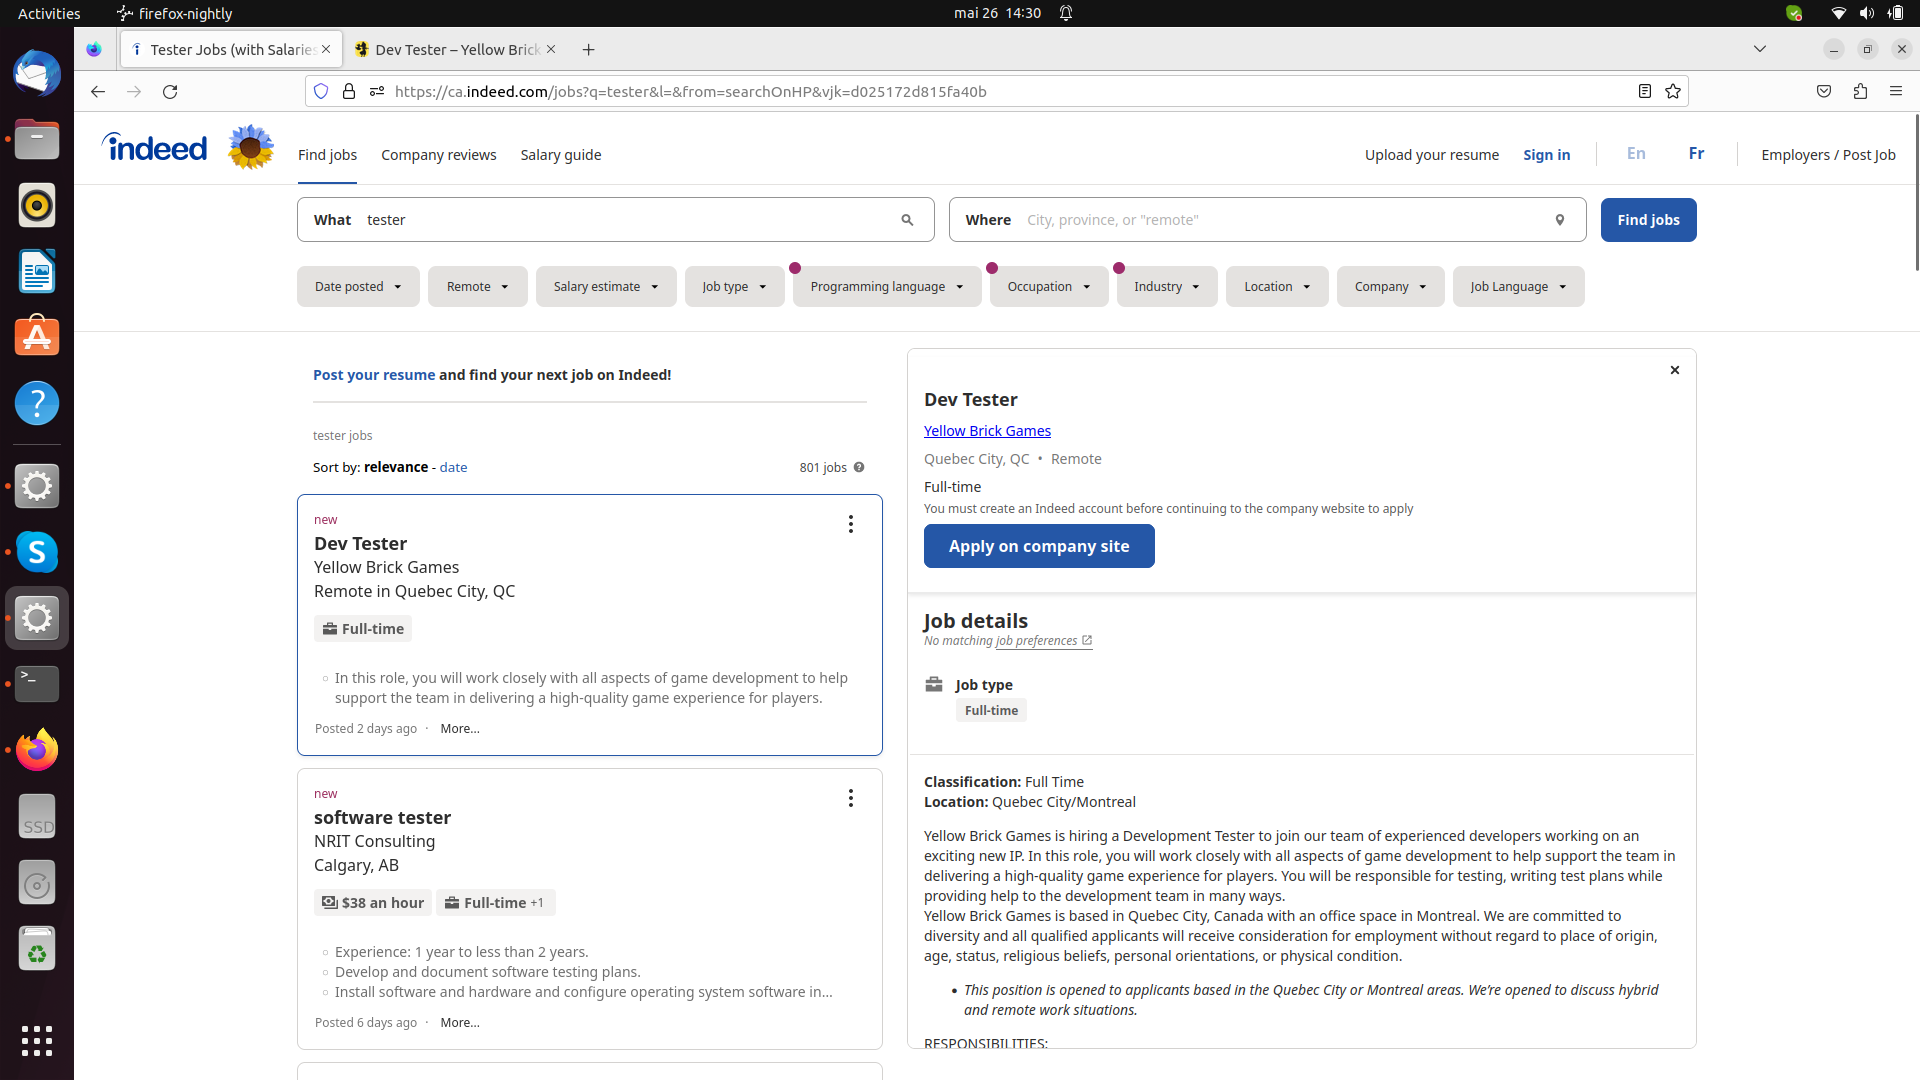Open the three-dot menu on the Dev Tester card
Screen dimensions: 1920x1080
(850, 524)
